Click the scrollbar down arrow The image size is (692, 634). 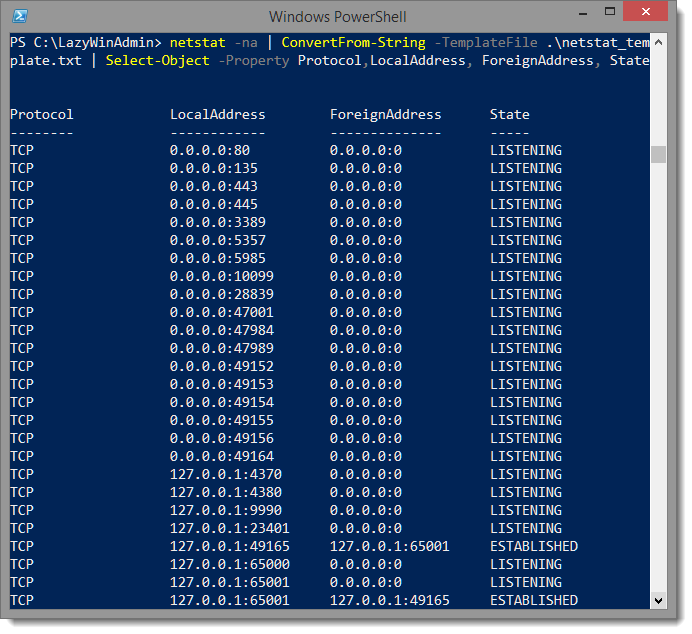(x=658, y=600)
